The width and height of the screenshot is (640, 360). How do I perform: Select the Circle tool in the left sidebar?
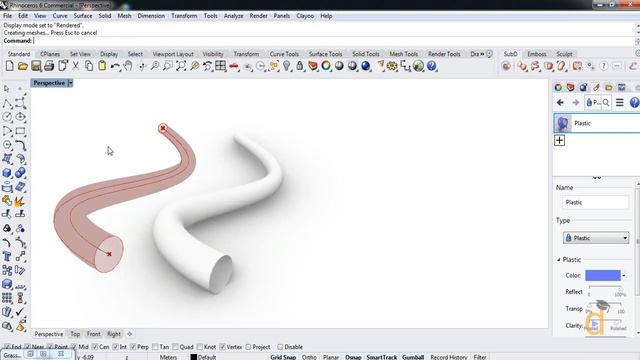[x=7, y=117]
